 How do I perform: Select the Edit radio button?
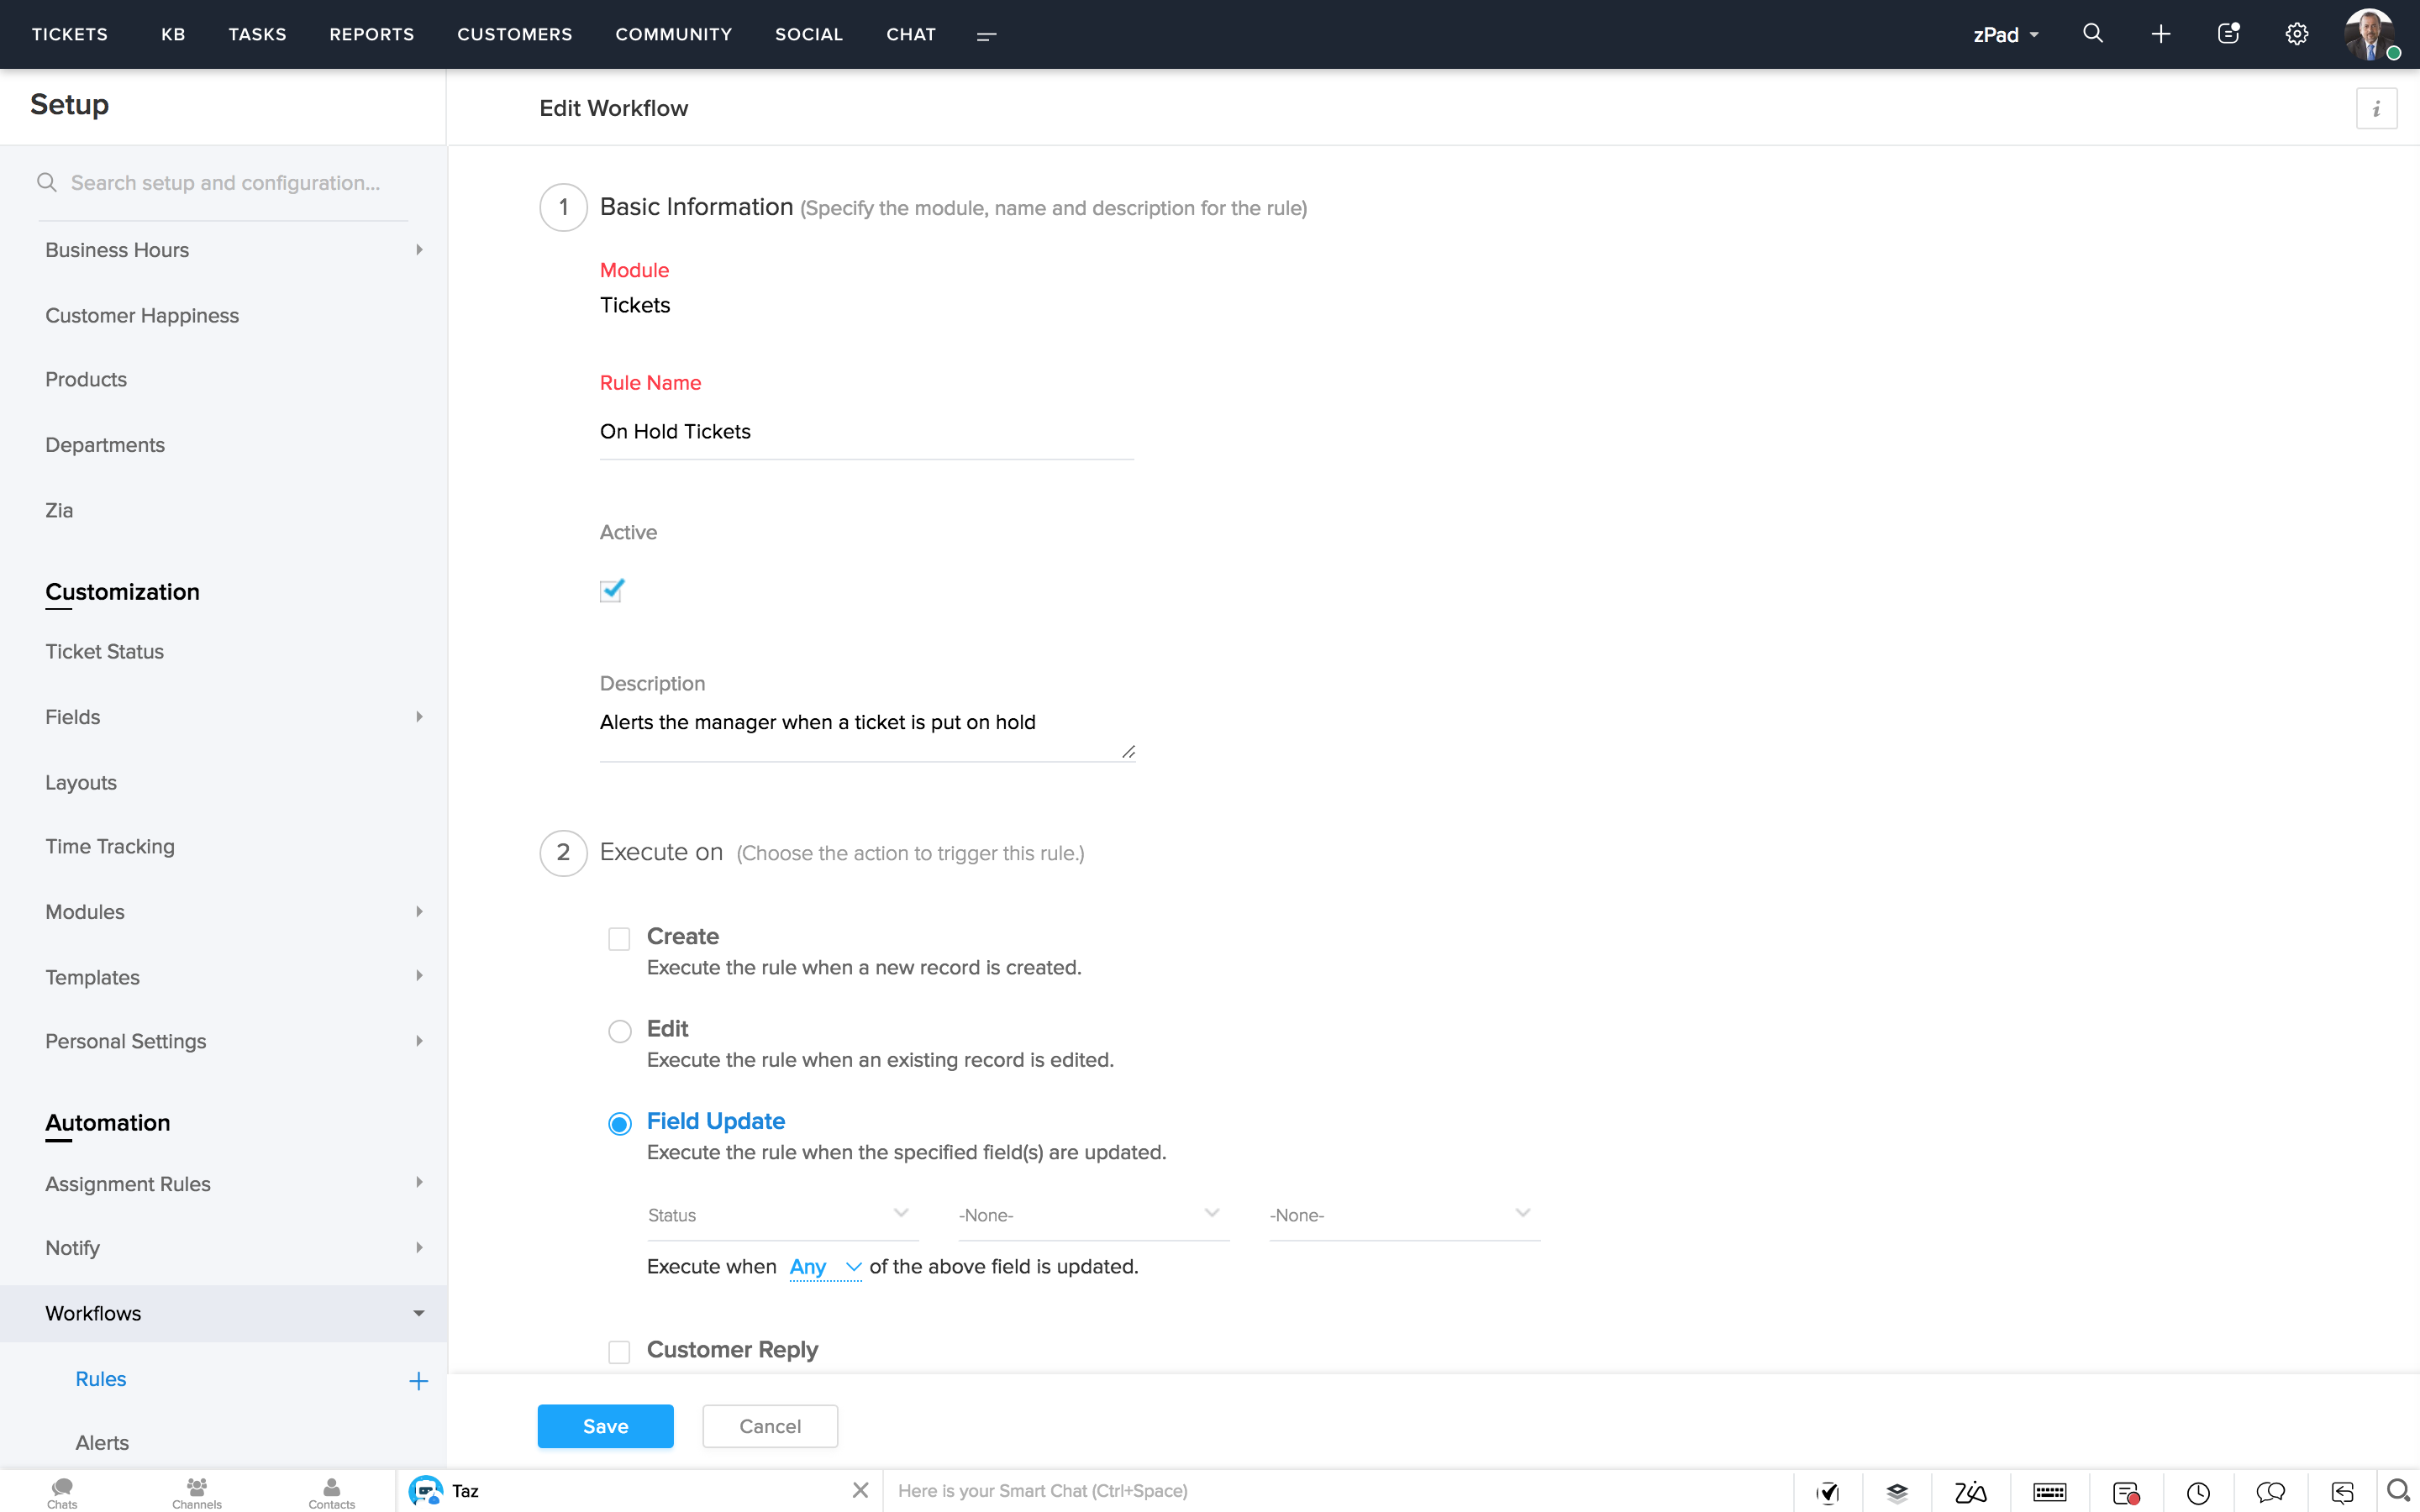(619, 1030)
